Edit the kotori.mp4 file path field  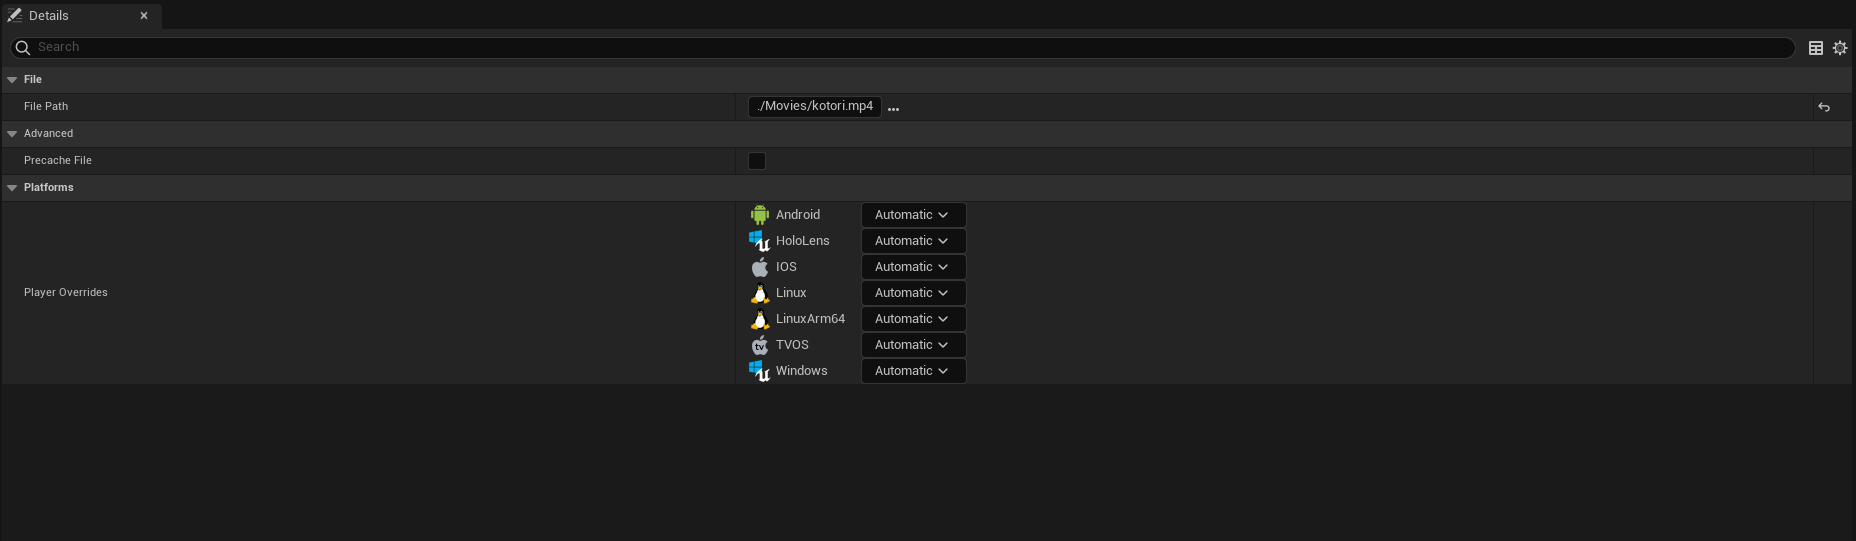pyautogui.click(x=814, y=107)
